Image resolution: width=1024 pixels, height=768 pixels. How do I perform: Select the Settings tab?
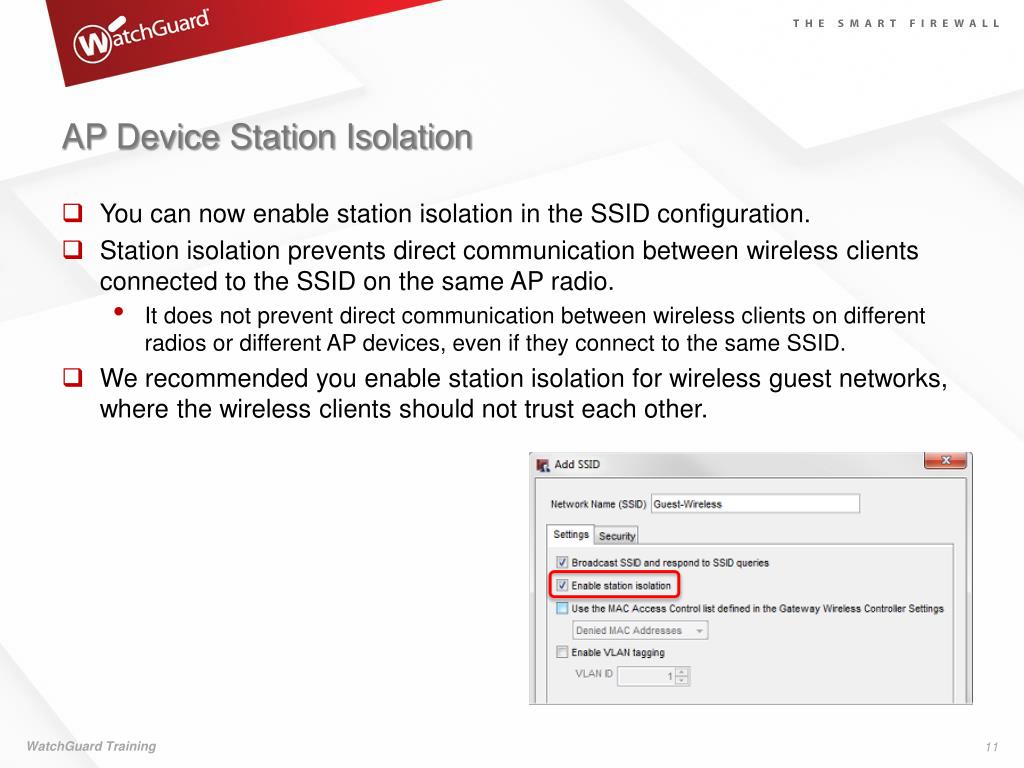(570, 534)
